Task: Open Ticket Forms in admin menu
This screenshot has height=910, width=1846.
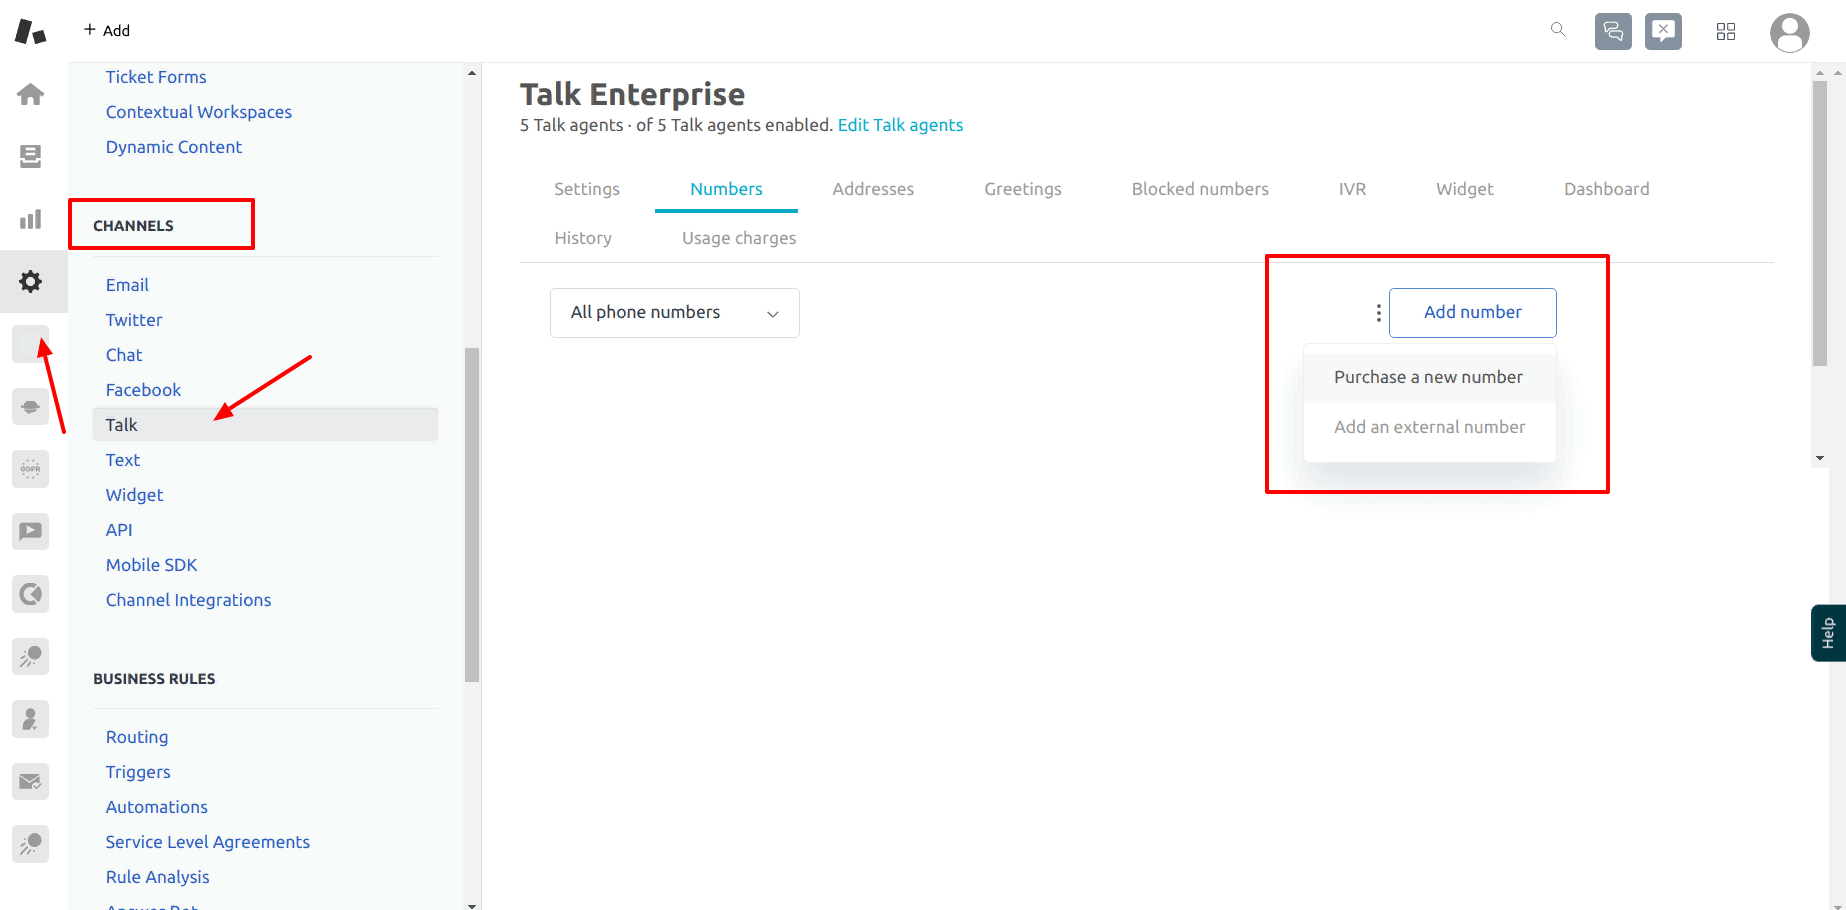Action: click(x=156, y=77)
